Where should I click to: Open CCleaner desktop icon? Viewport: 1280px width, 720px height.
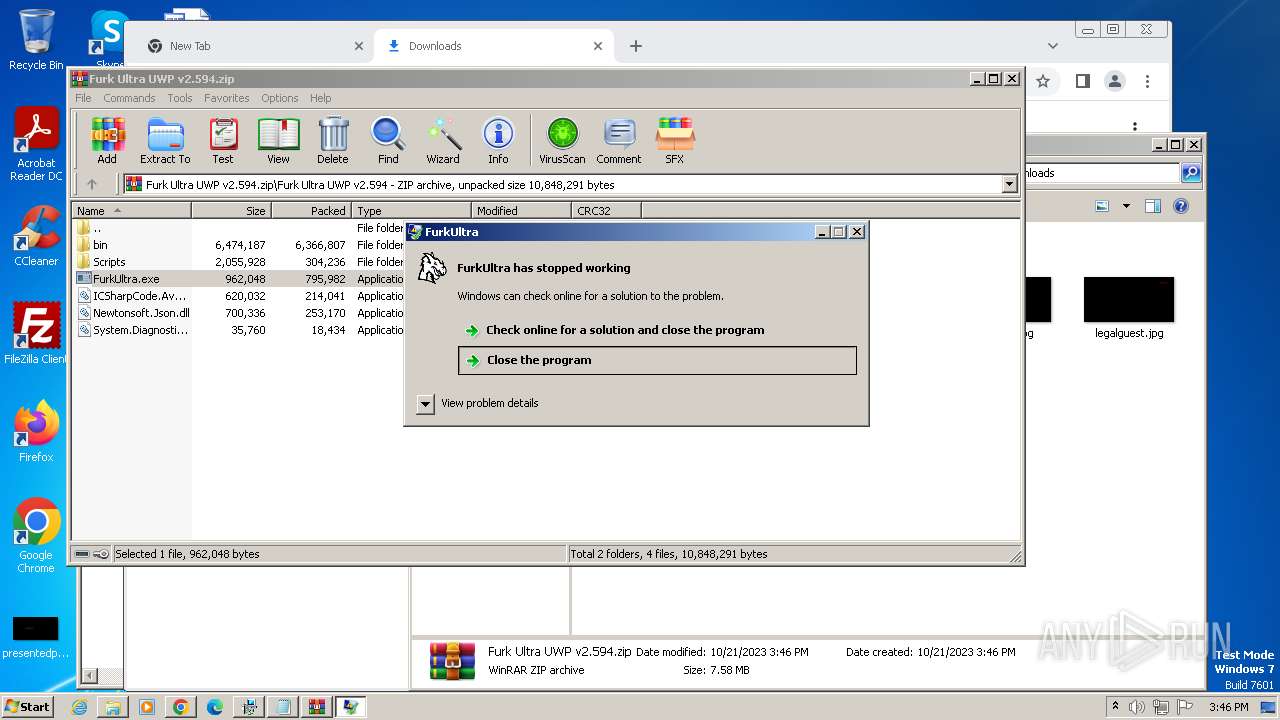pyautogui.click(x=36, y=236)
